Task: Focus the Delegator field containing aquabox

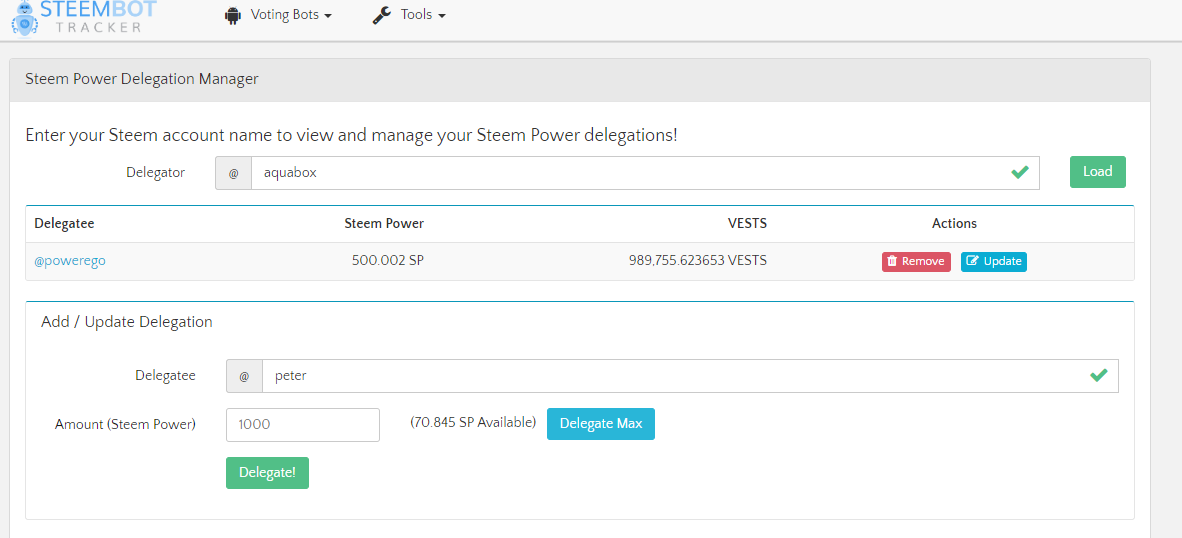Action: [x=645, y=173]
